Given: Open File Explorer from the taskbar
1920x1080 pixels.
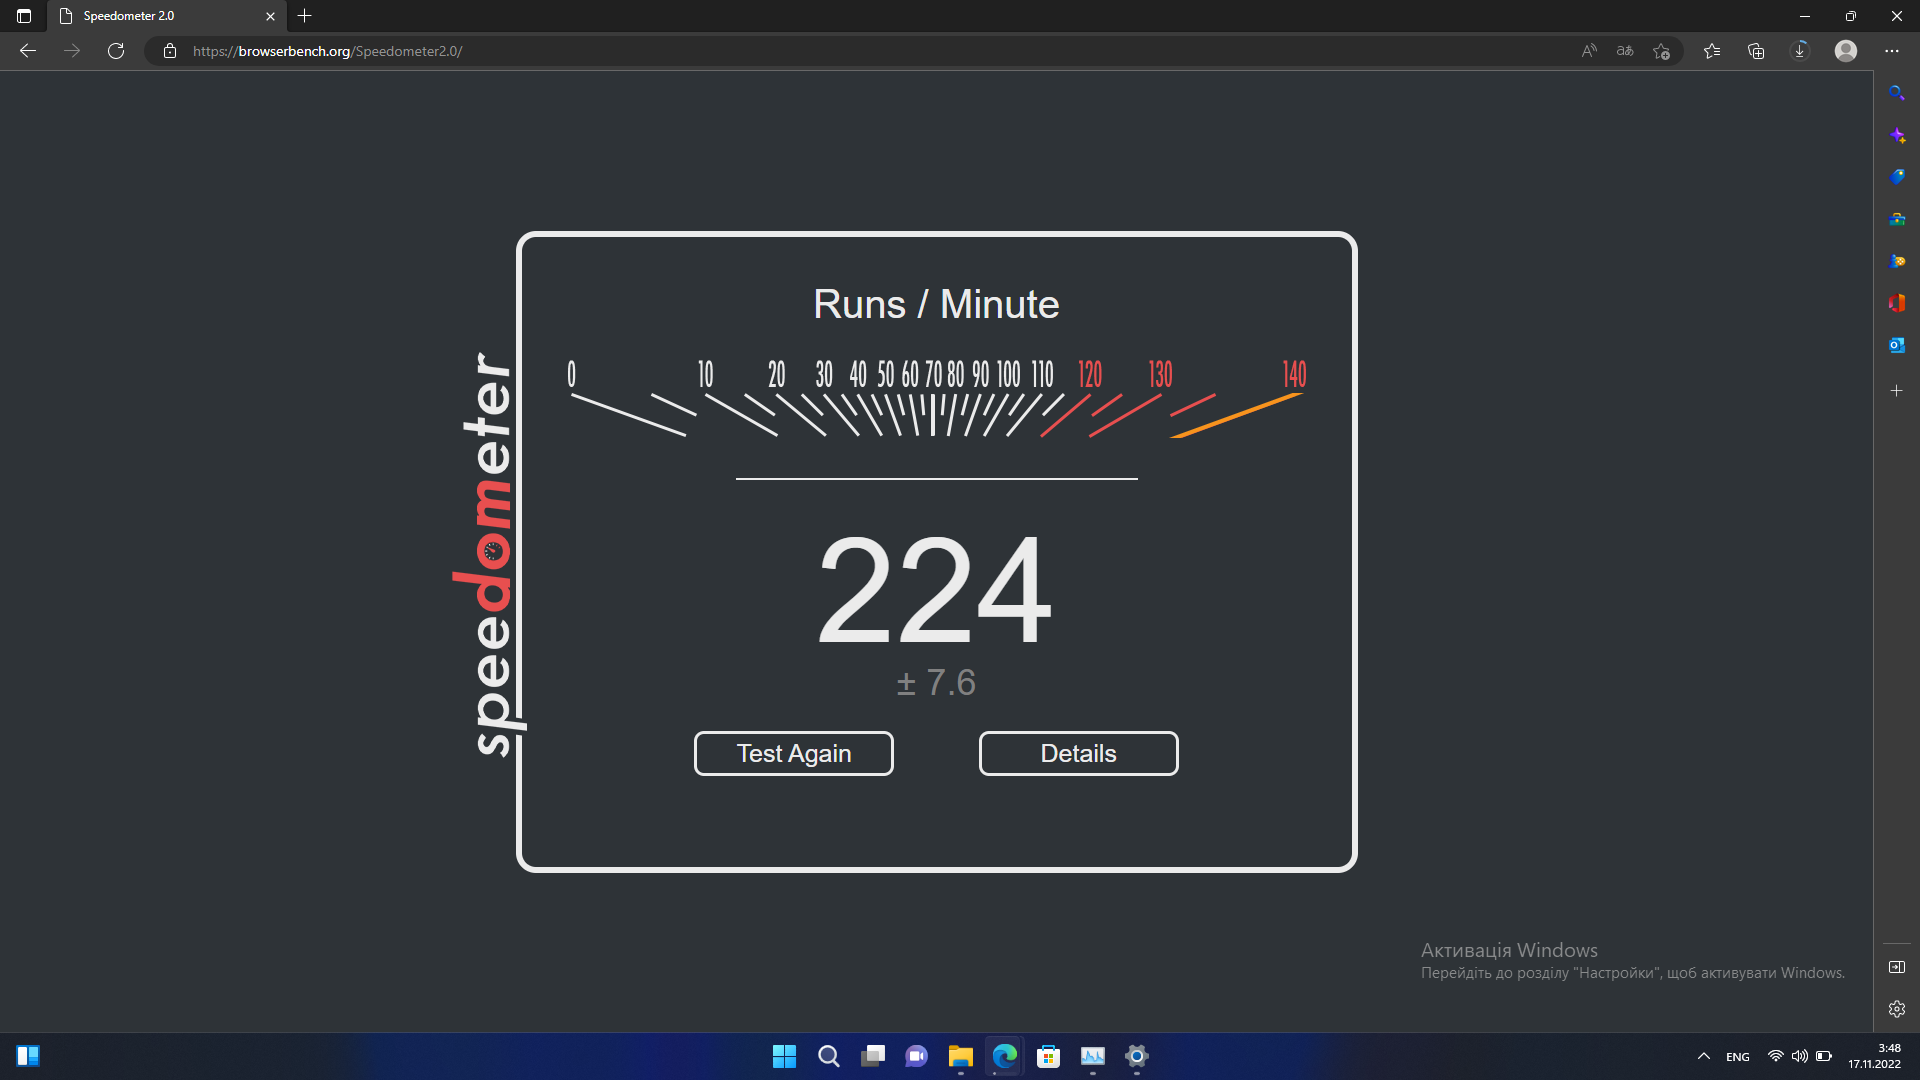Looking at the screenshot, I should click(961, 1056).
